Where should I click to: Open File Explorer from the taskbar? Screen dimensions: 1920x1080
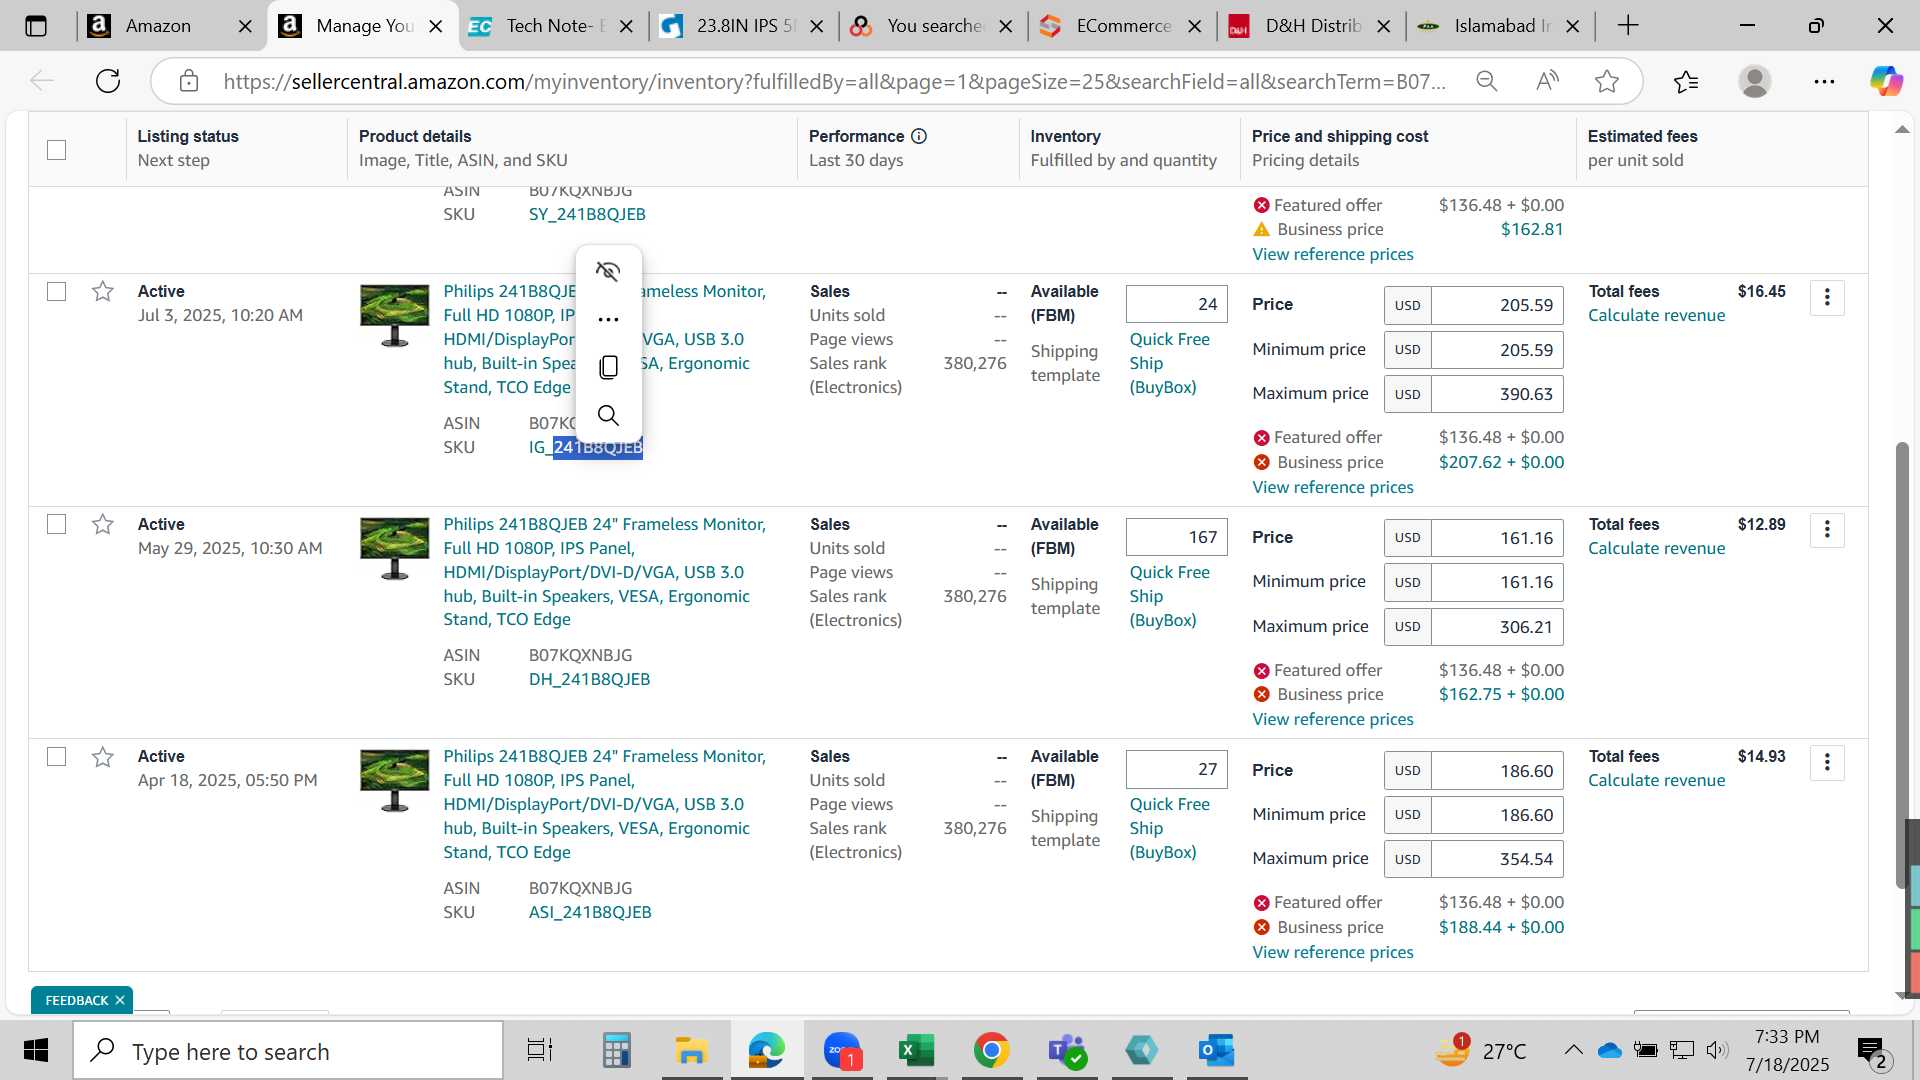click(x=691, y=1051)
